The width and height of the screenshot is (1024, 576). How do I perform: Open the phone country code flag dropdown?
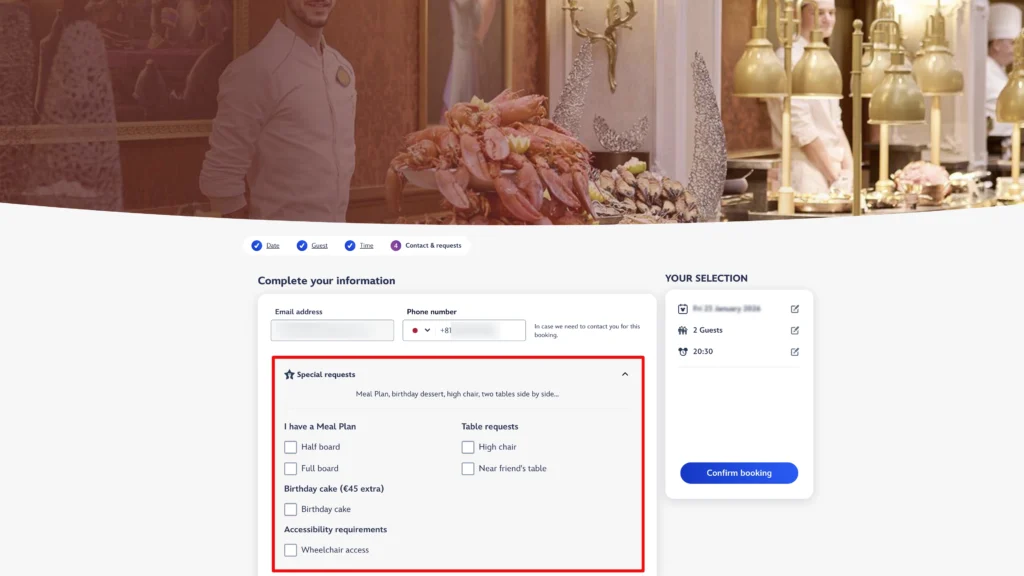tap(421, 330)
